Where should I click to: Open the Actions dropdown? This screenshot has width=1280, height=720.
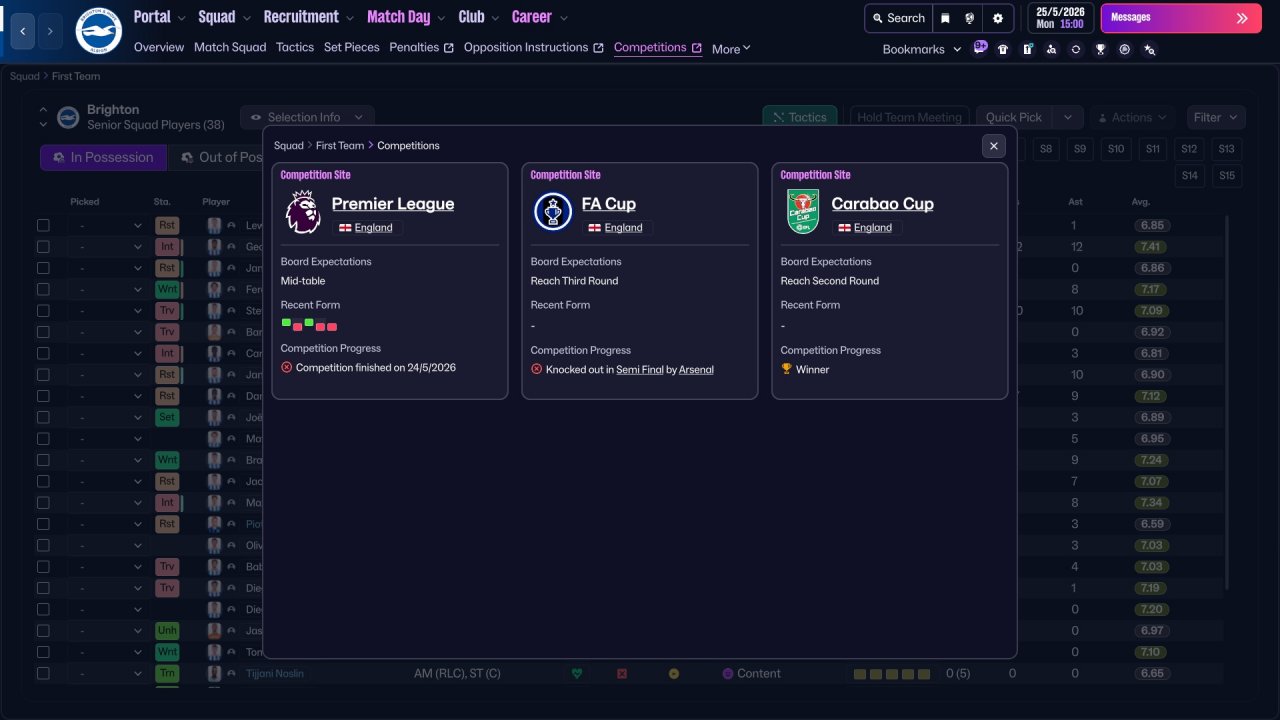click(1133, 117)
